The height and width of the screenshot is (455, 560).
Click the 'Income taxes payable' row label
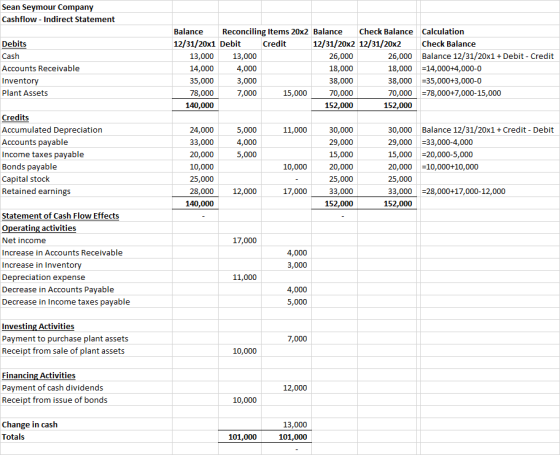click(43, 155)
